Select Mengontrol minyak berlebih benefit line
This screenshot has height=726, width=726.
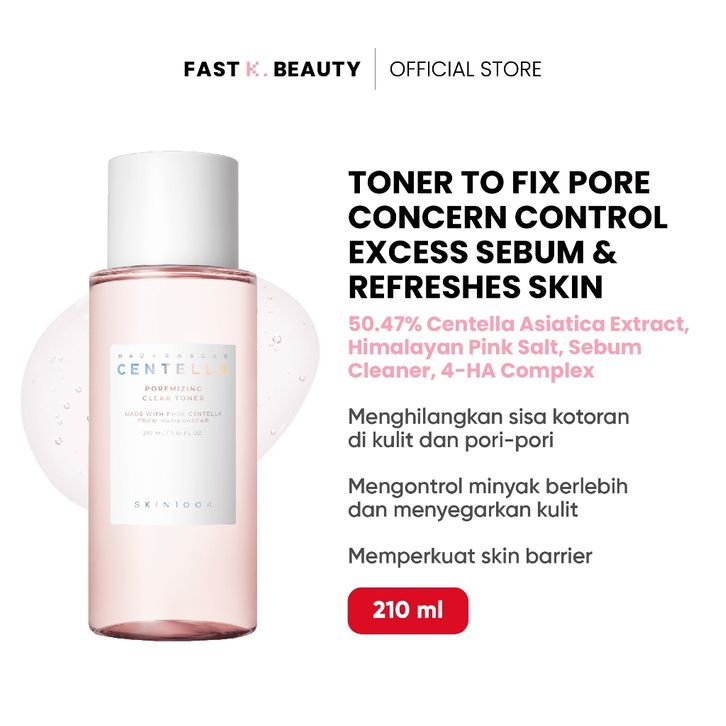click(488, 487)
